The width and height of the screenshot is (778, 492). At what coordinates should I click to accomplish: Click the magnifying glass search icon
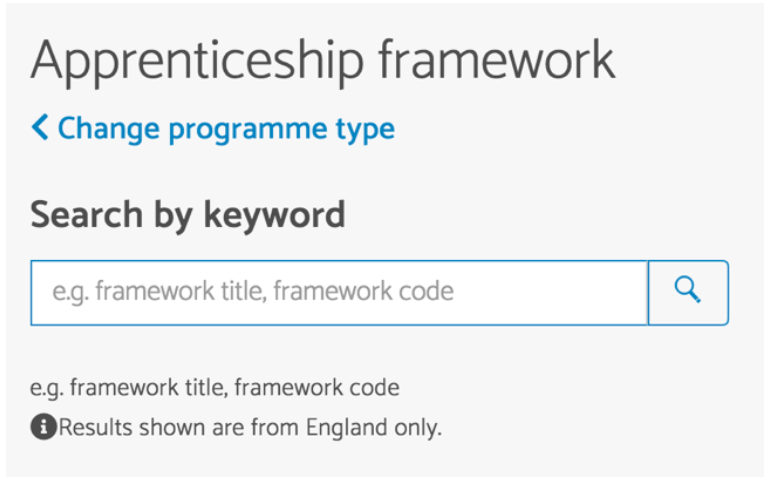pos(688,290)
